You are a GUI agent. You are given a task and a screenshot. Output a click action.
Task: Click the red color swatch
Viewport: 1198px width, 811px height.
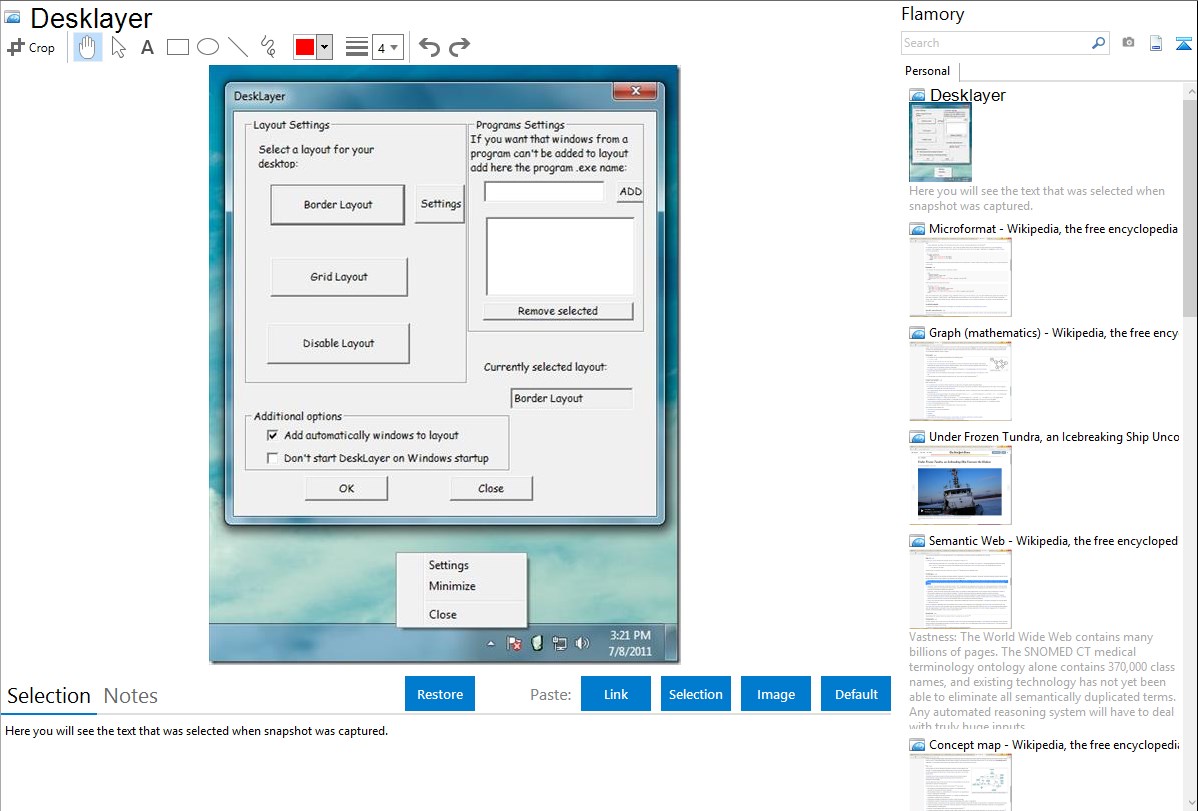(x=305, y=47)
